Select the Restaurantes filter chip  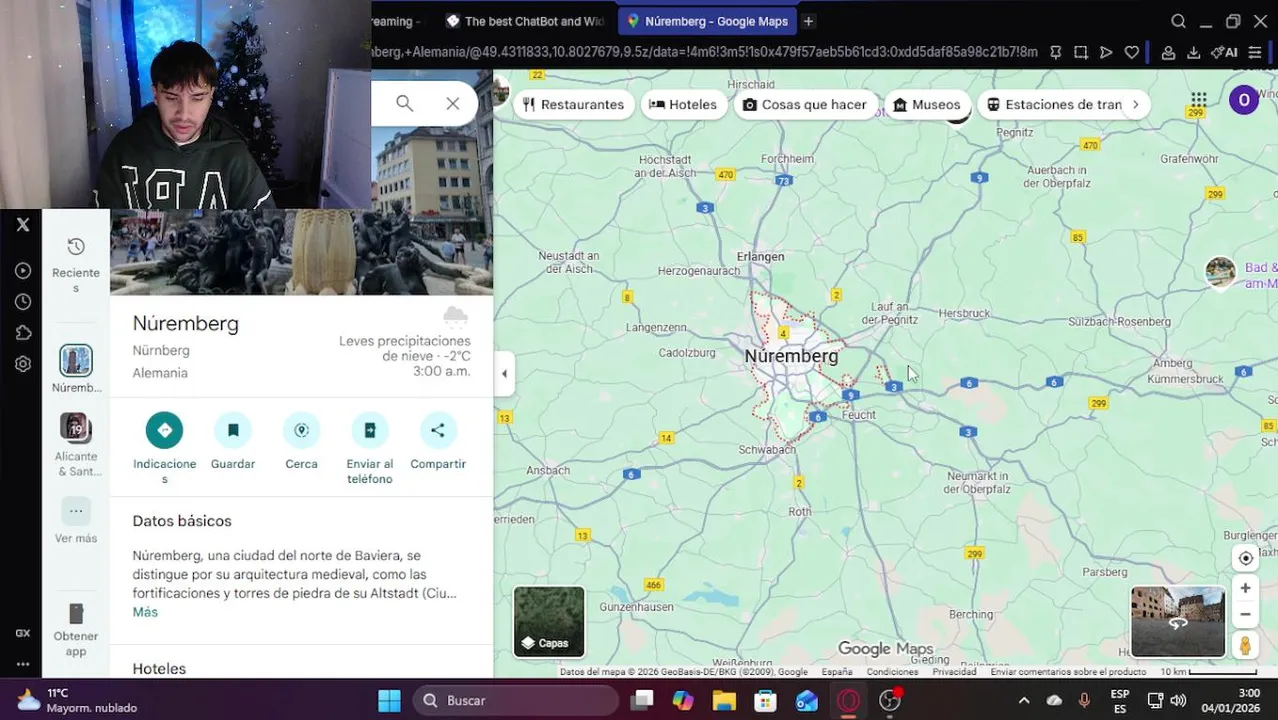coord(573,104)
